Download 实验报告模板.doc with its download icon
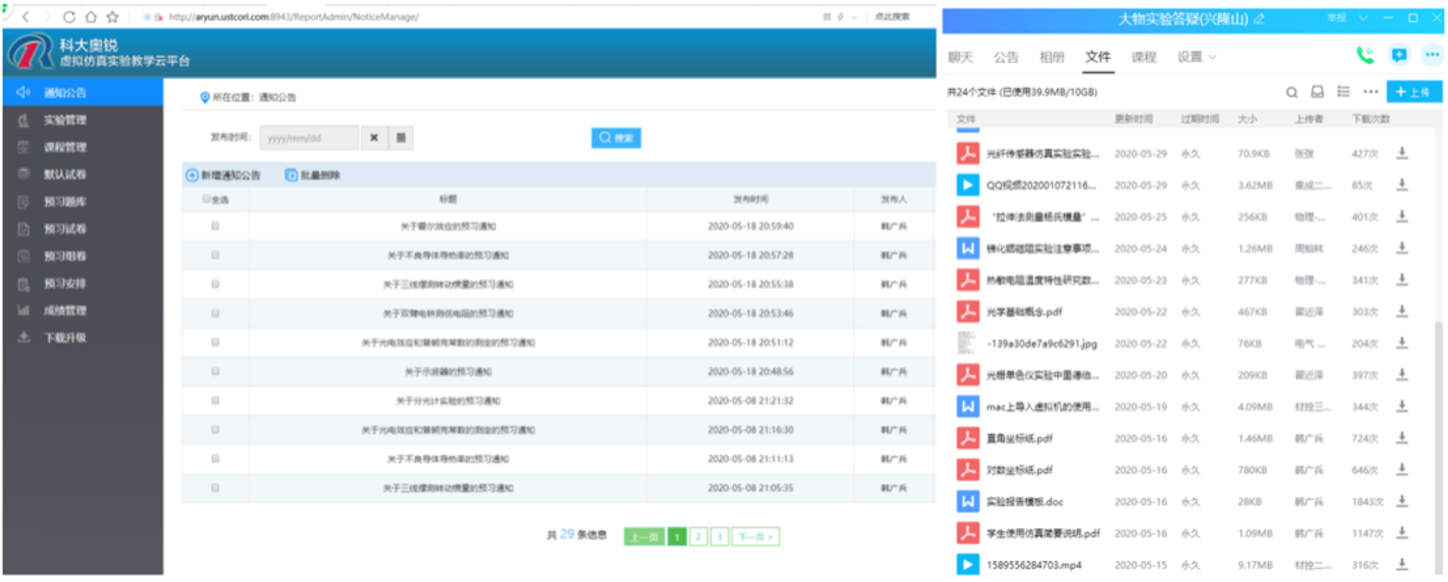 pos(1402,501)
